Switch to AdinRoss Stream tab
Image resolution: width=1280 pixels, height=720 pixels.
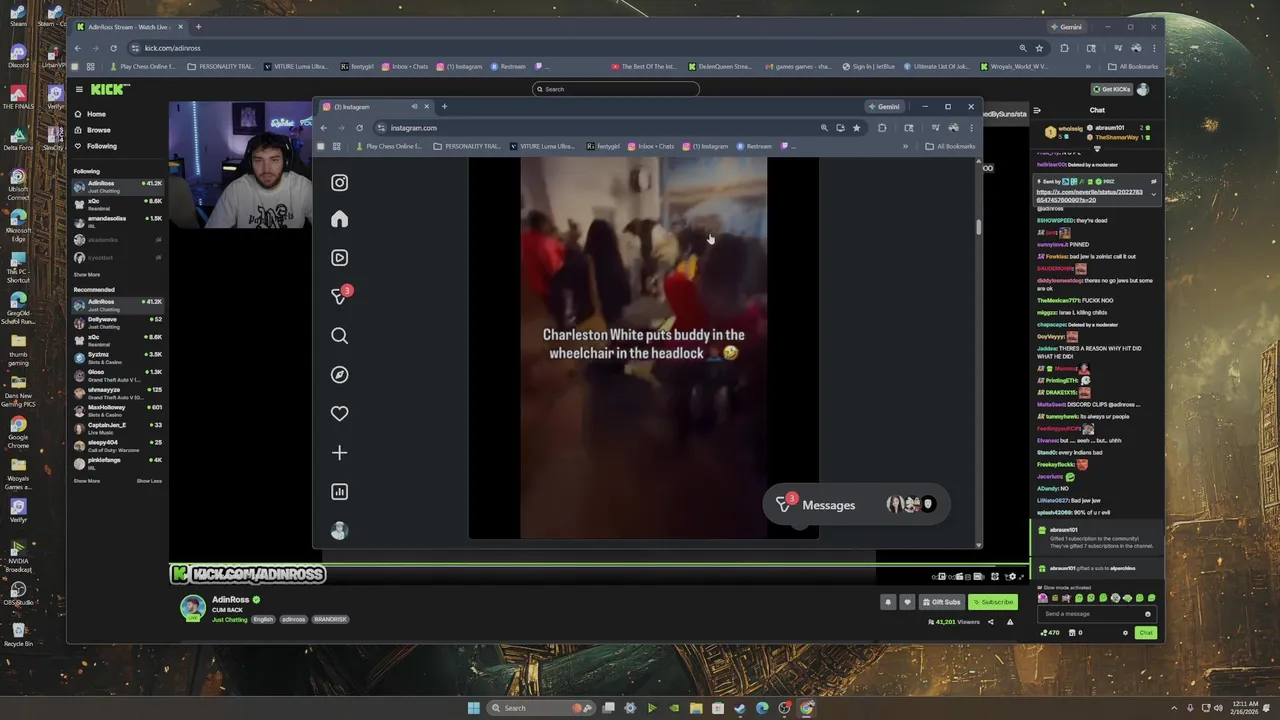point(131,27)
